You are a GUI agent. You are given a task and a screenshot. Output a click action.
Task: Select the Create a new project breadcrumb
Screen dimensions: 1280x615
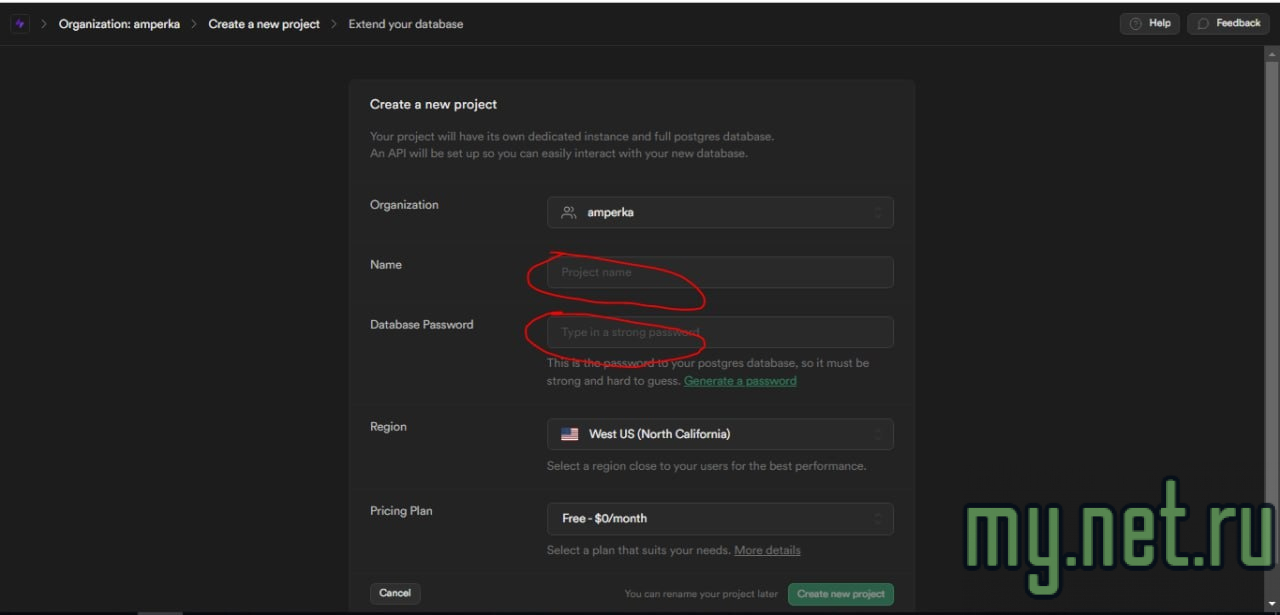[264, 24]
